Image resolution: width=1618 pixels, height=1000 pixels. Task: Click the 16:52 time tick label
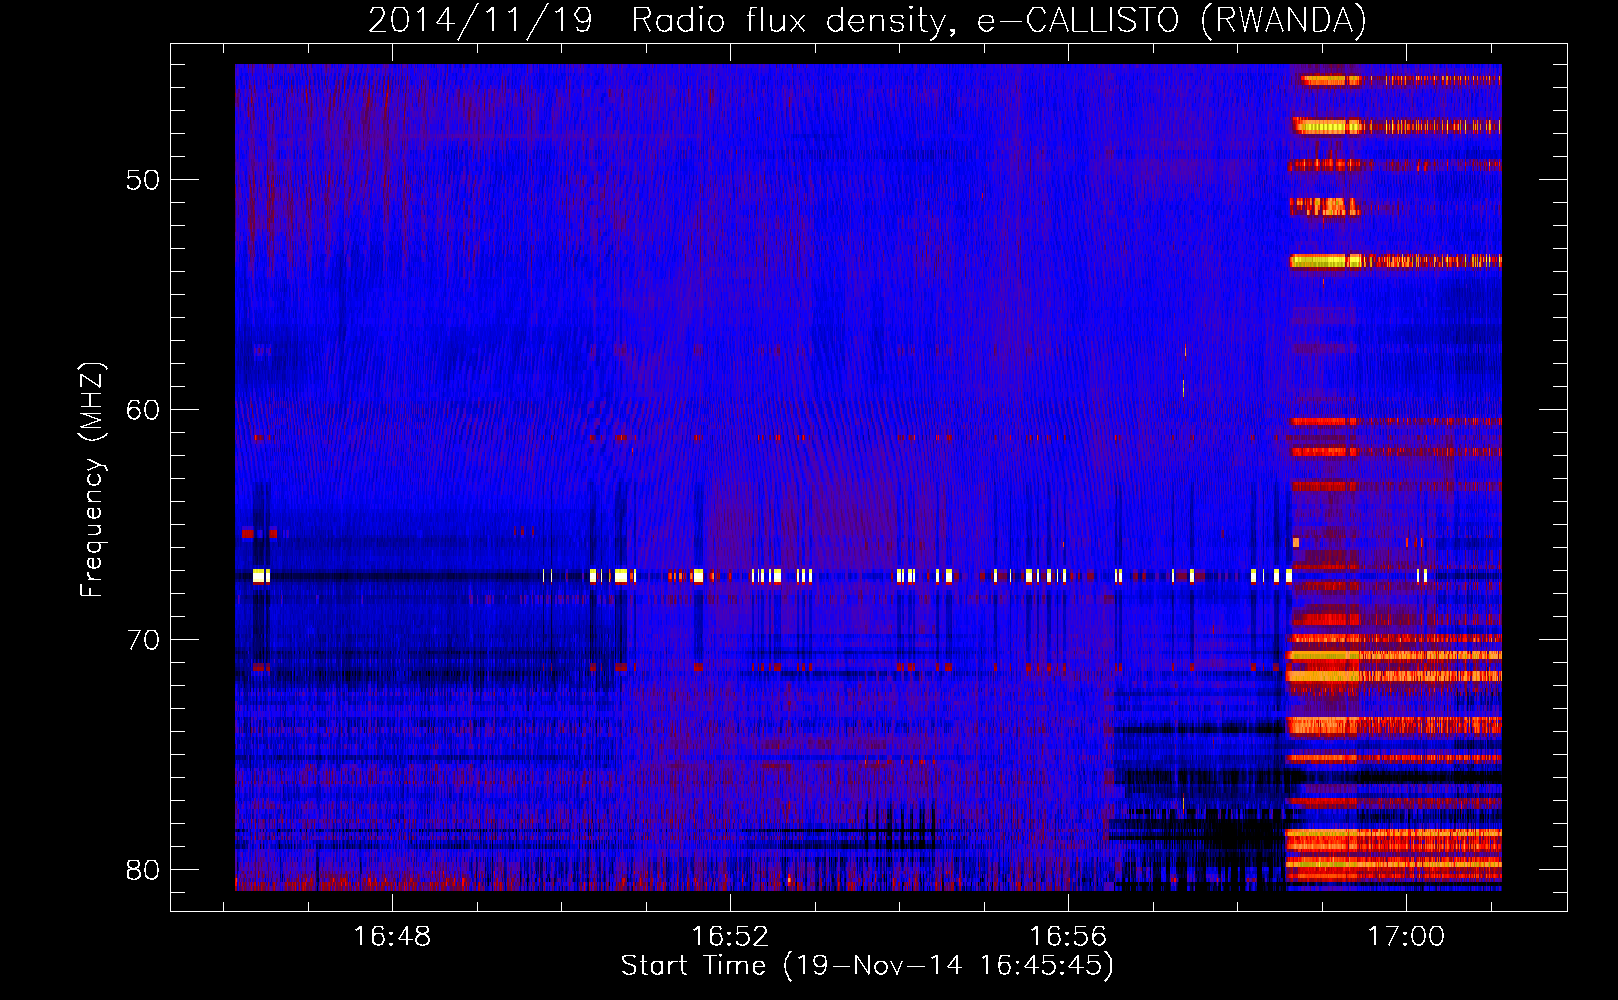(730, 936)
